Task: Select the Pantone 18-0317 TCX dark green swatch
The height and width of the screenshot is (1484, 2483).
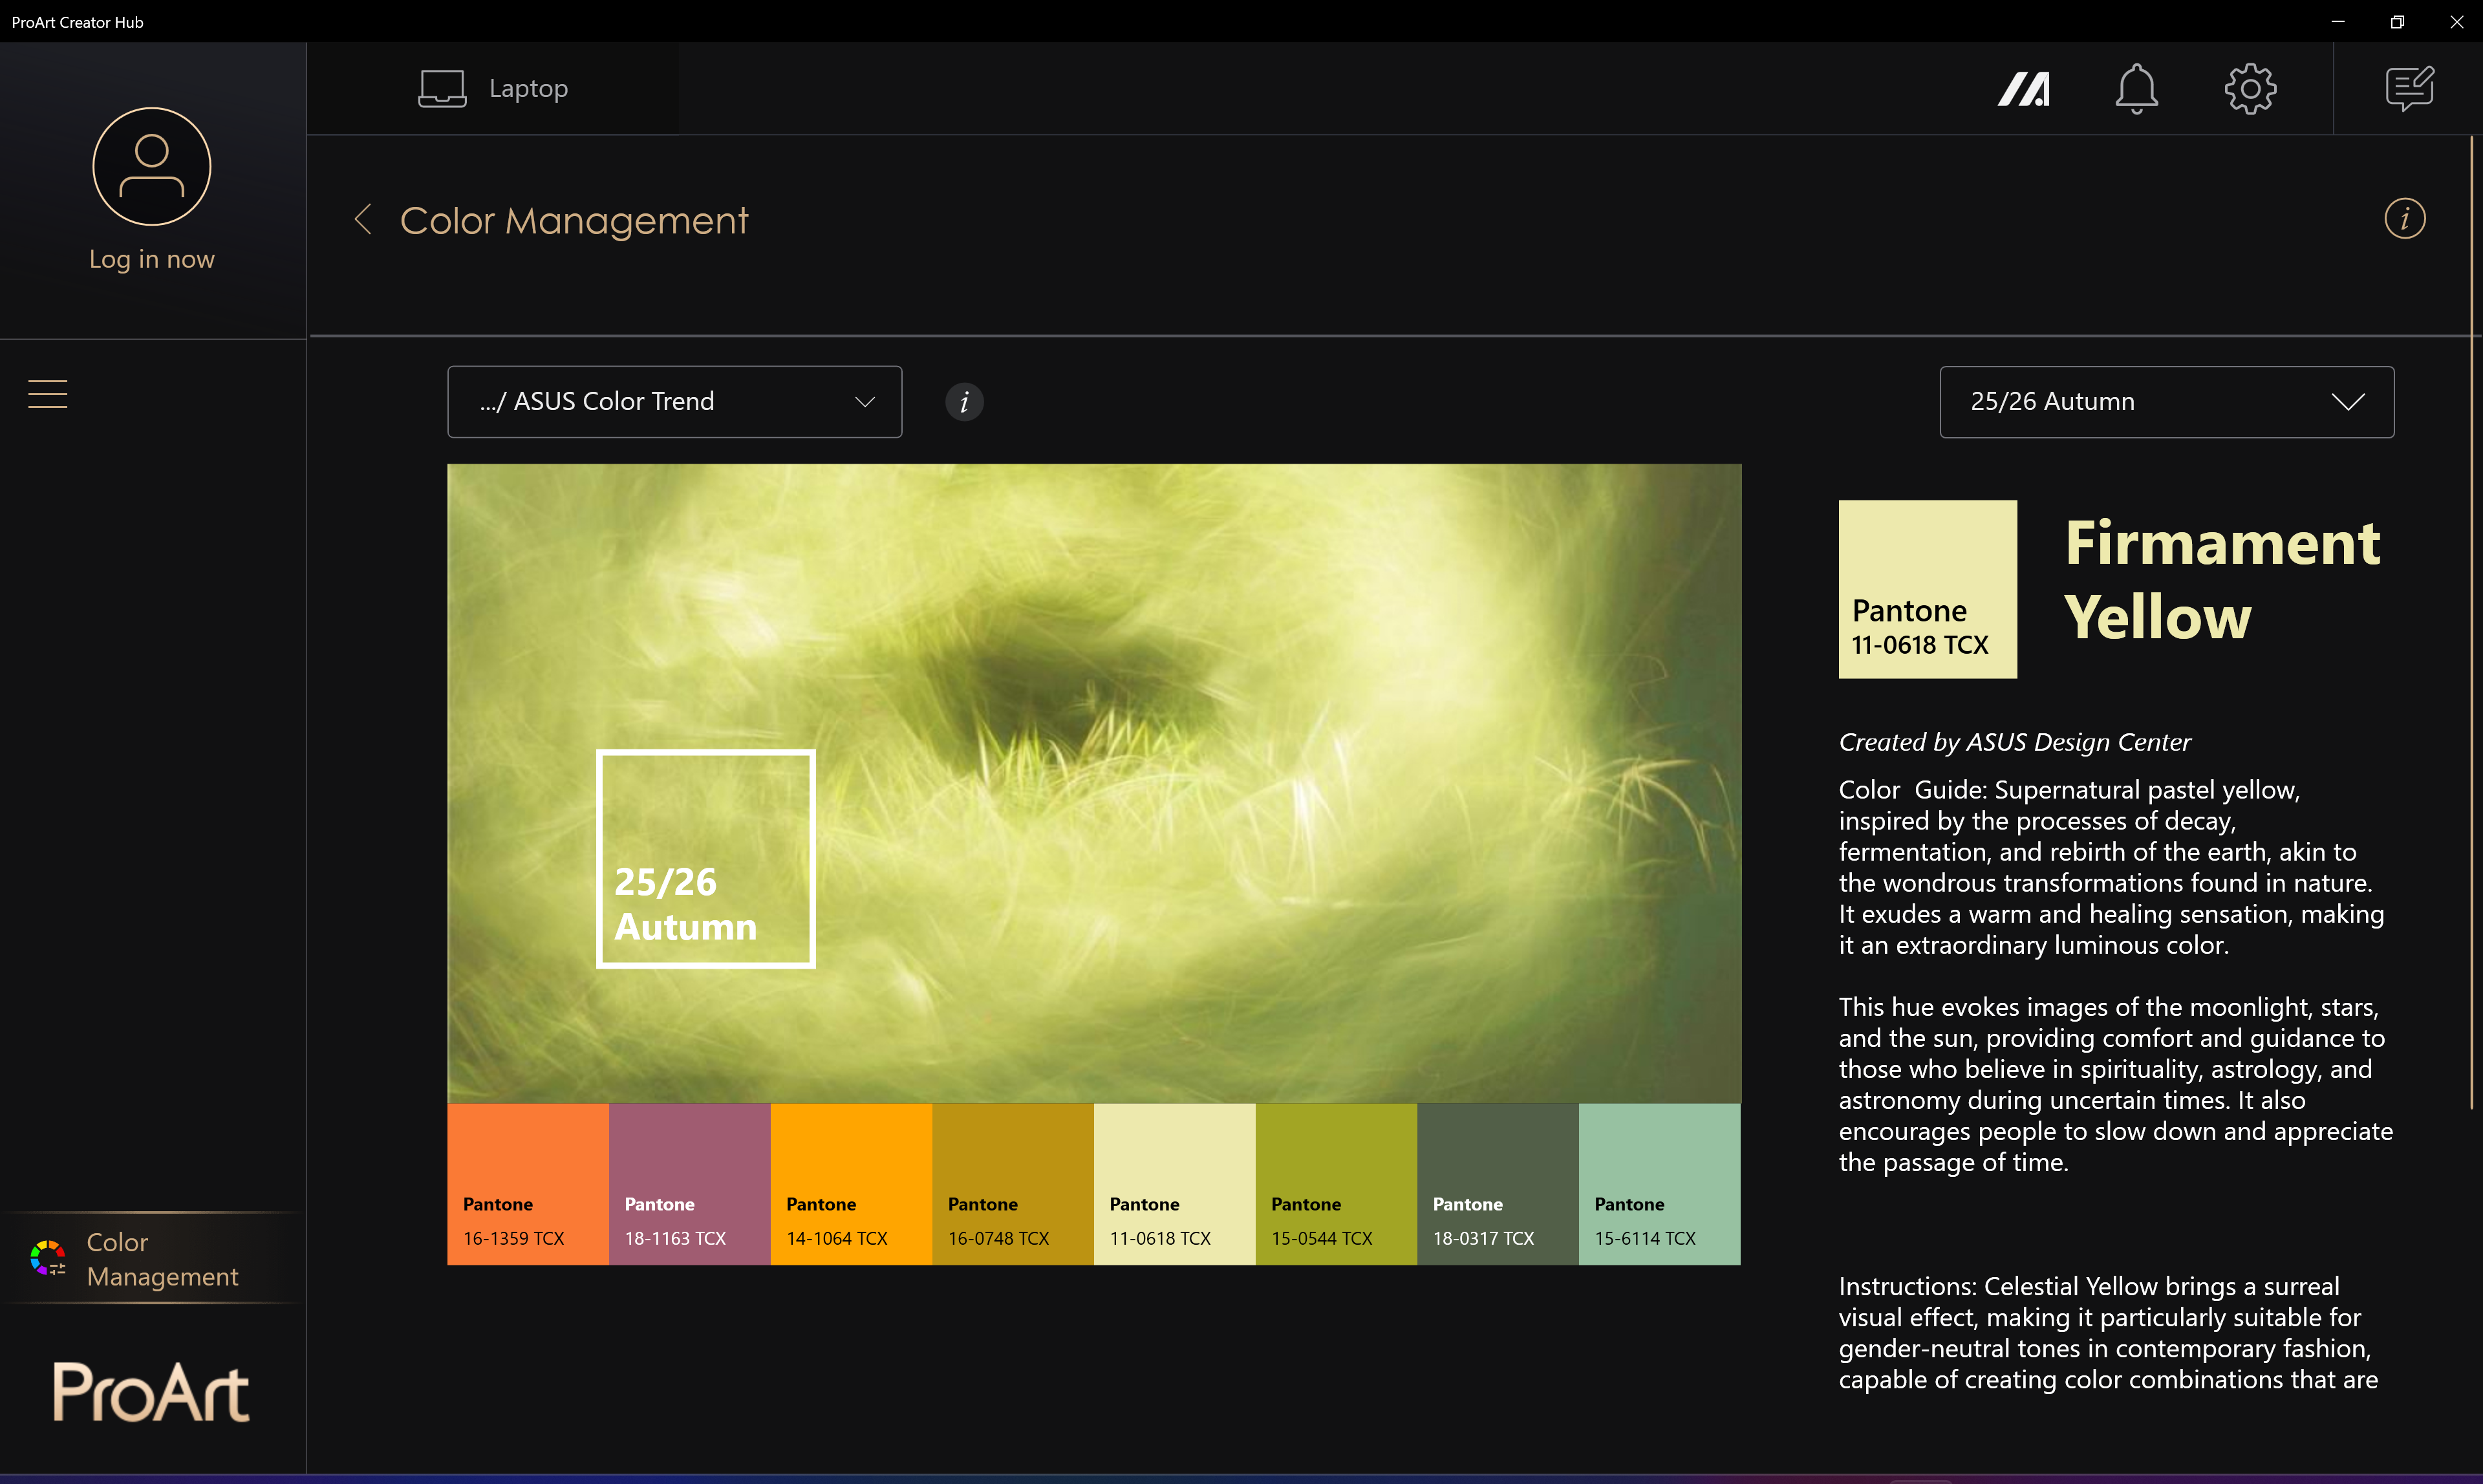Action: (x=1497, y=1184)
